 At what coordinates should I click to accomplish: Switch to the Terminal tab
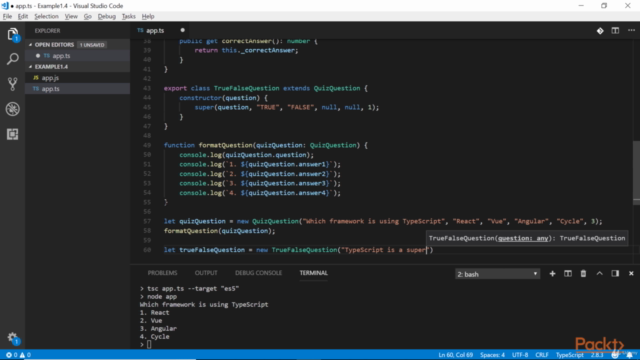[313, 273]
